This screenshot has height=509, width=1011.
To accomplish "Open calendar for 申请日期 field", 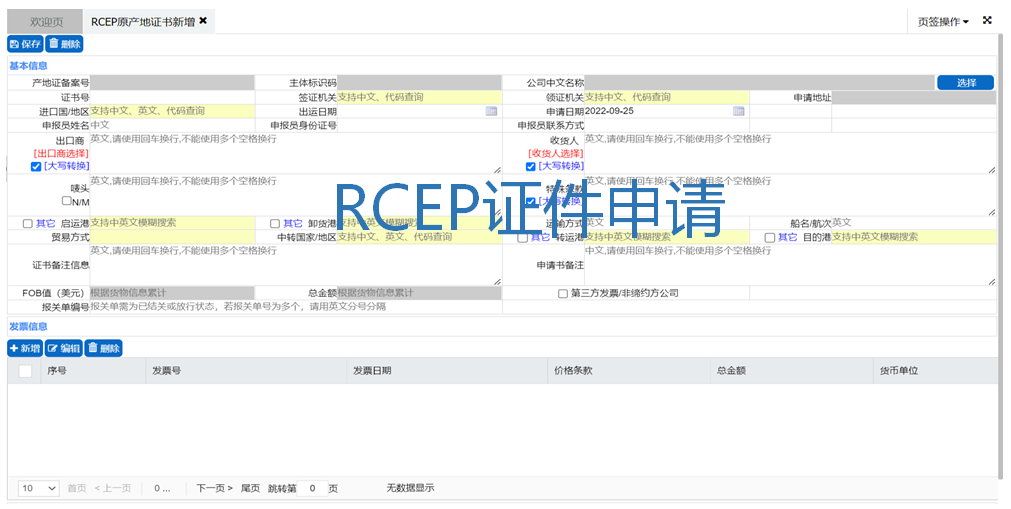I will [x=739, y=111].
